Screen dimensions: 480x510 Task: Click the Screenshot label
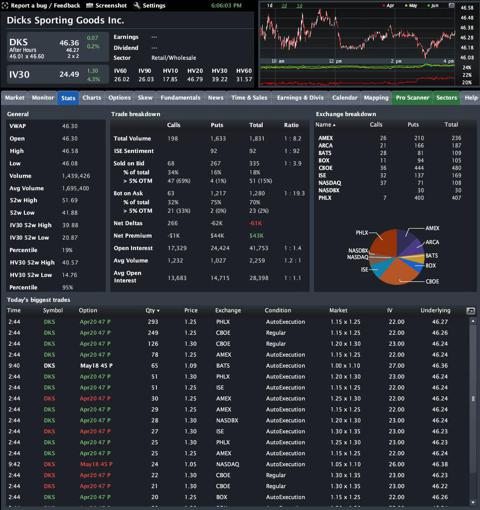(x=111, y=5)
